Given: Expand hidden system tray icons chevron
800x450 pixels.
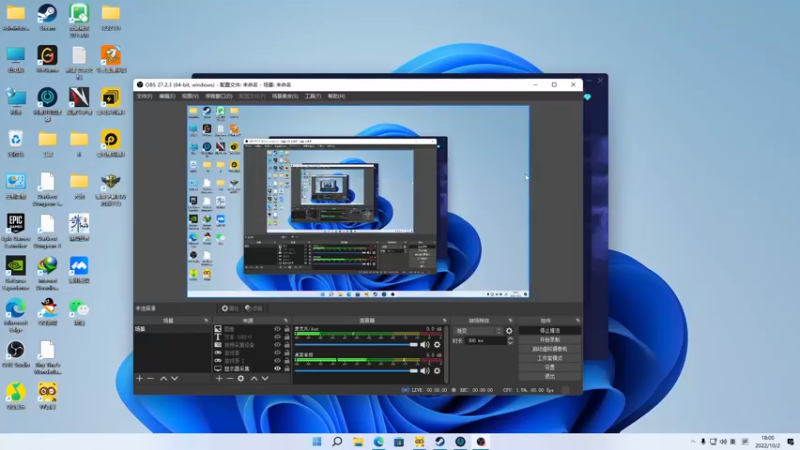Looking at the screenshot, I should point(693,442).
